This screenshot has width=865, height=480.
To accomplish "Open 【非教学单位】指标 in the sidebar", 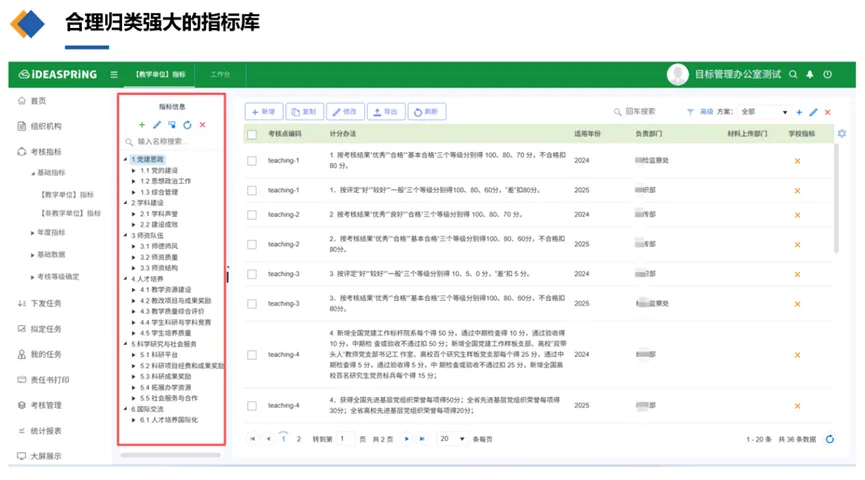I will coord(71,214).
